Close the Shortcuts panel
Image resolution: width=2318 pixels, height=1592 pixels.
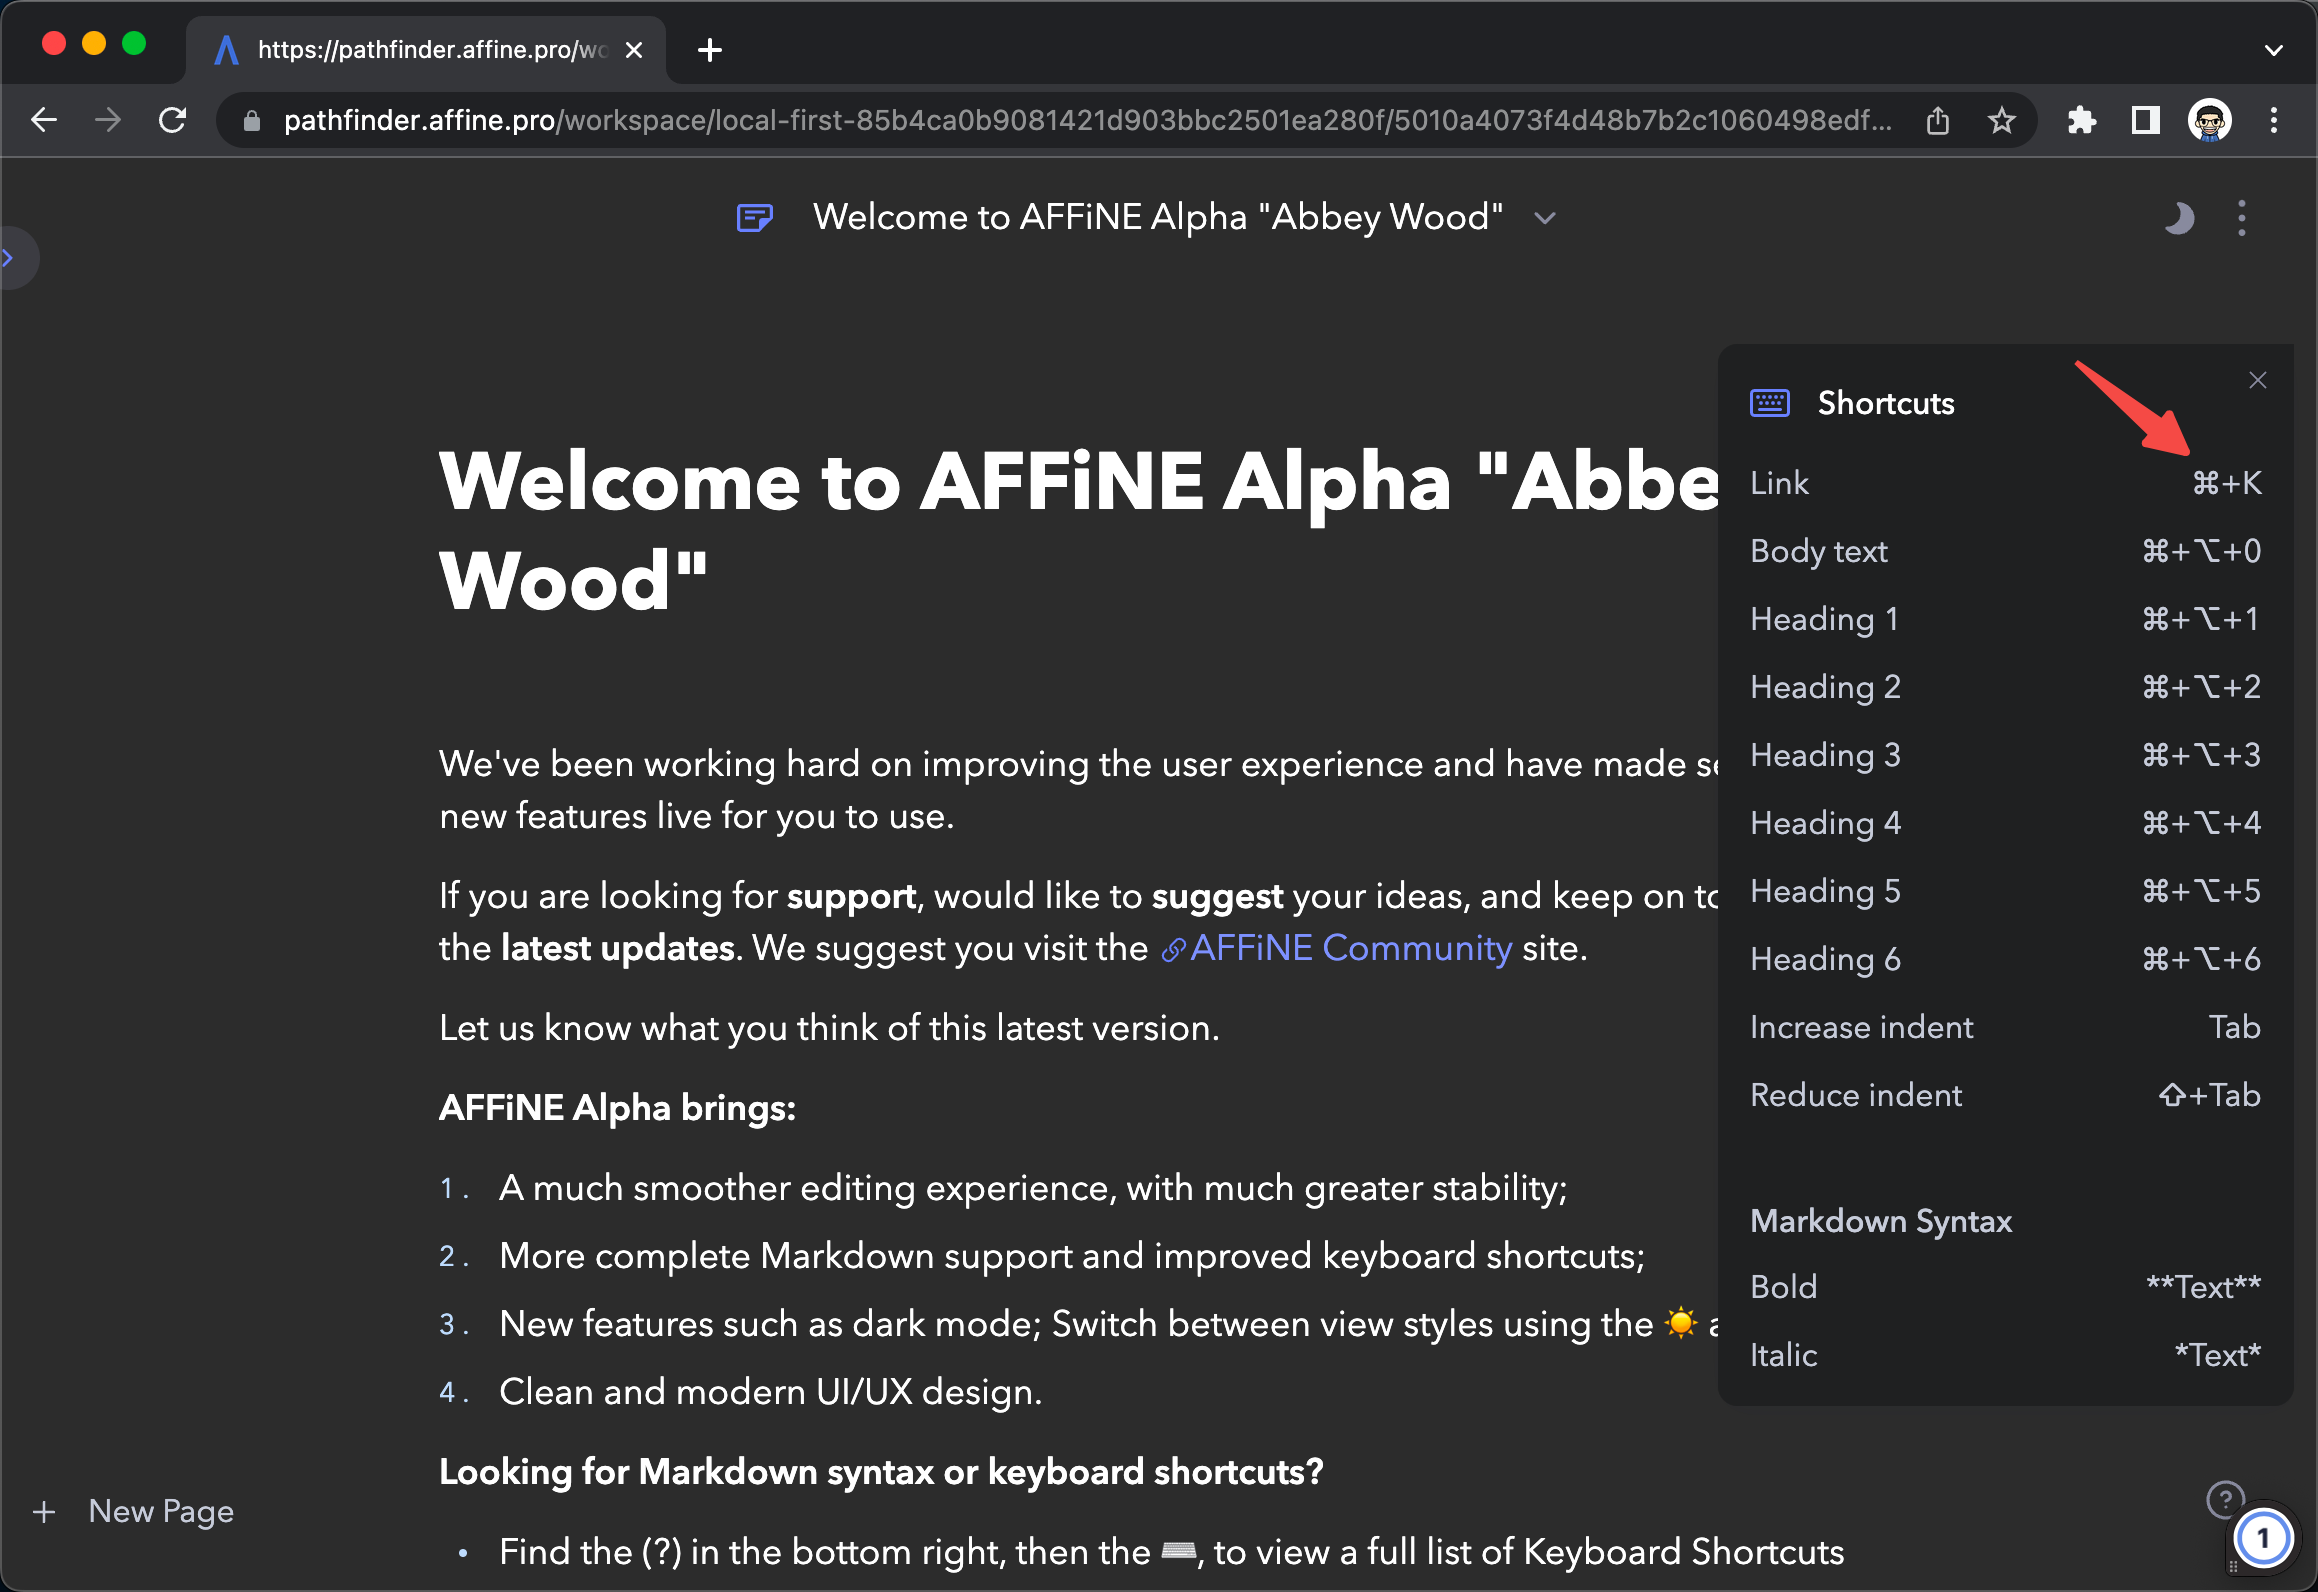pos(2258,380)
